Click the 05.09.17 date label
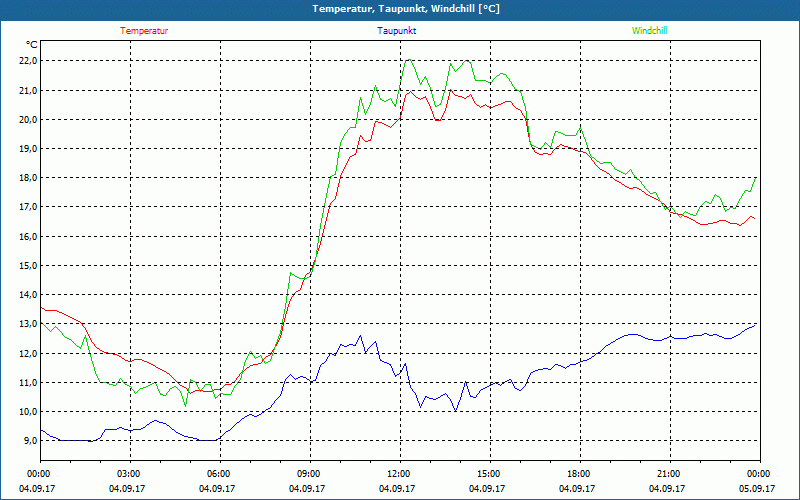 point(758,489)
